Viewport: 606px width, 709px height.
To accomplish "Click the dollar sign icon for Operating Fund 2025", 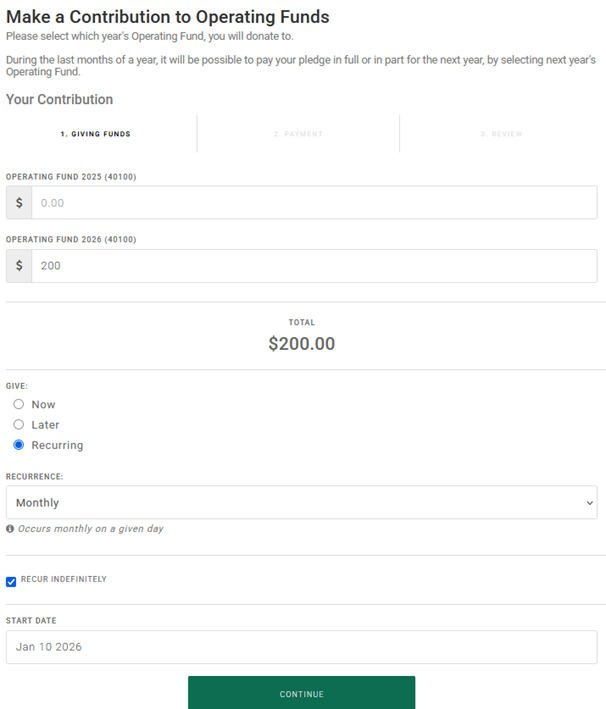I will point(19,202).
